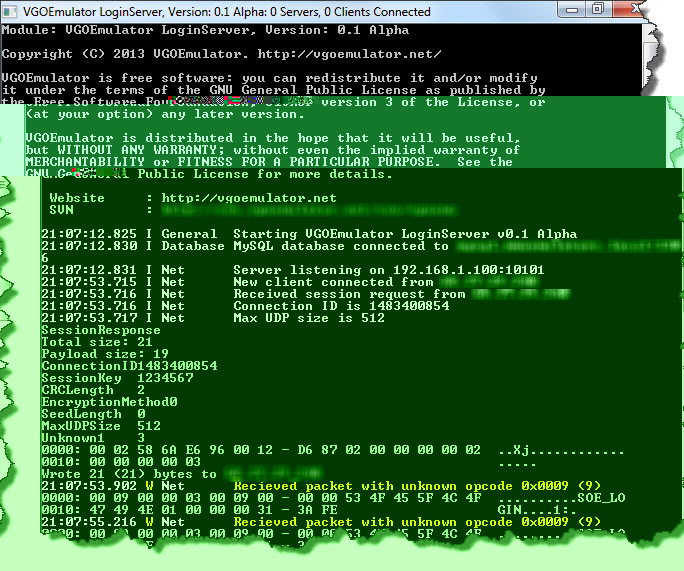The height and width of the screenshot is (571, 684).
Task: Click the 'Received session request from' log line
Action: [x=348, y=294]
